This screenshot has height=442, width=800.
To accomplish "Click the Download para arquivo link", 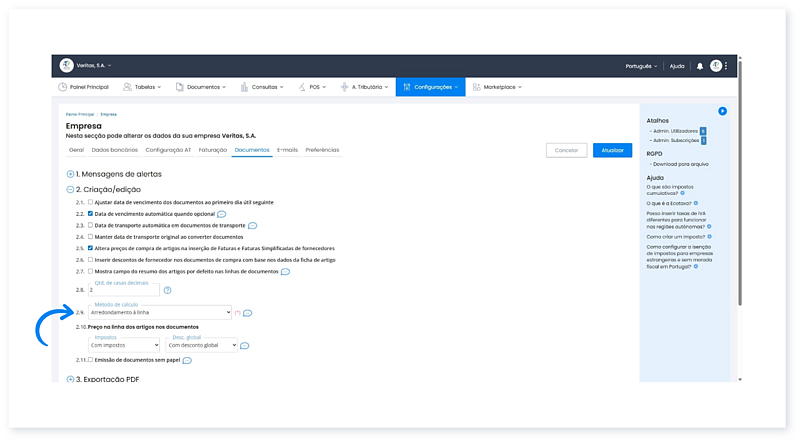I will click(680, 163).
